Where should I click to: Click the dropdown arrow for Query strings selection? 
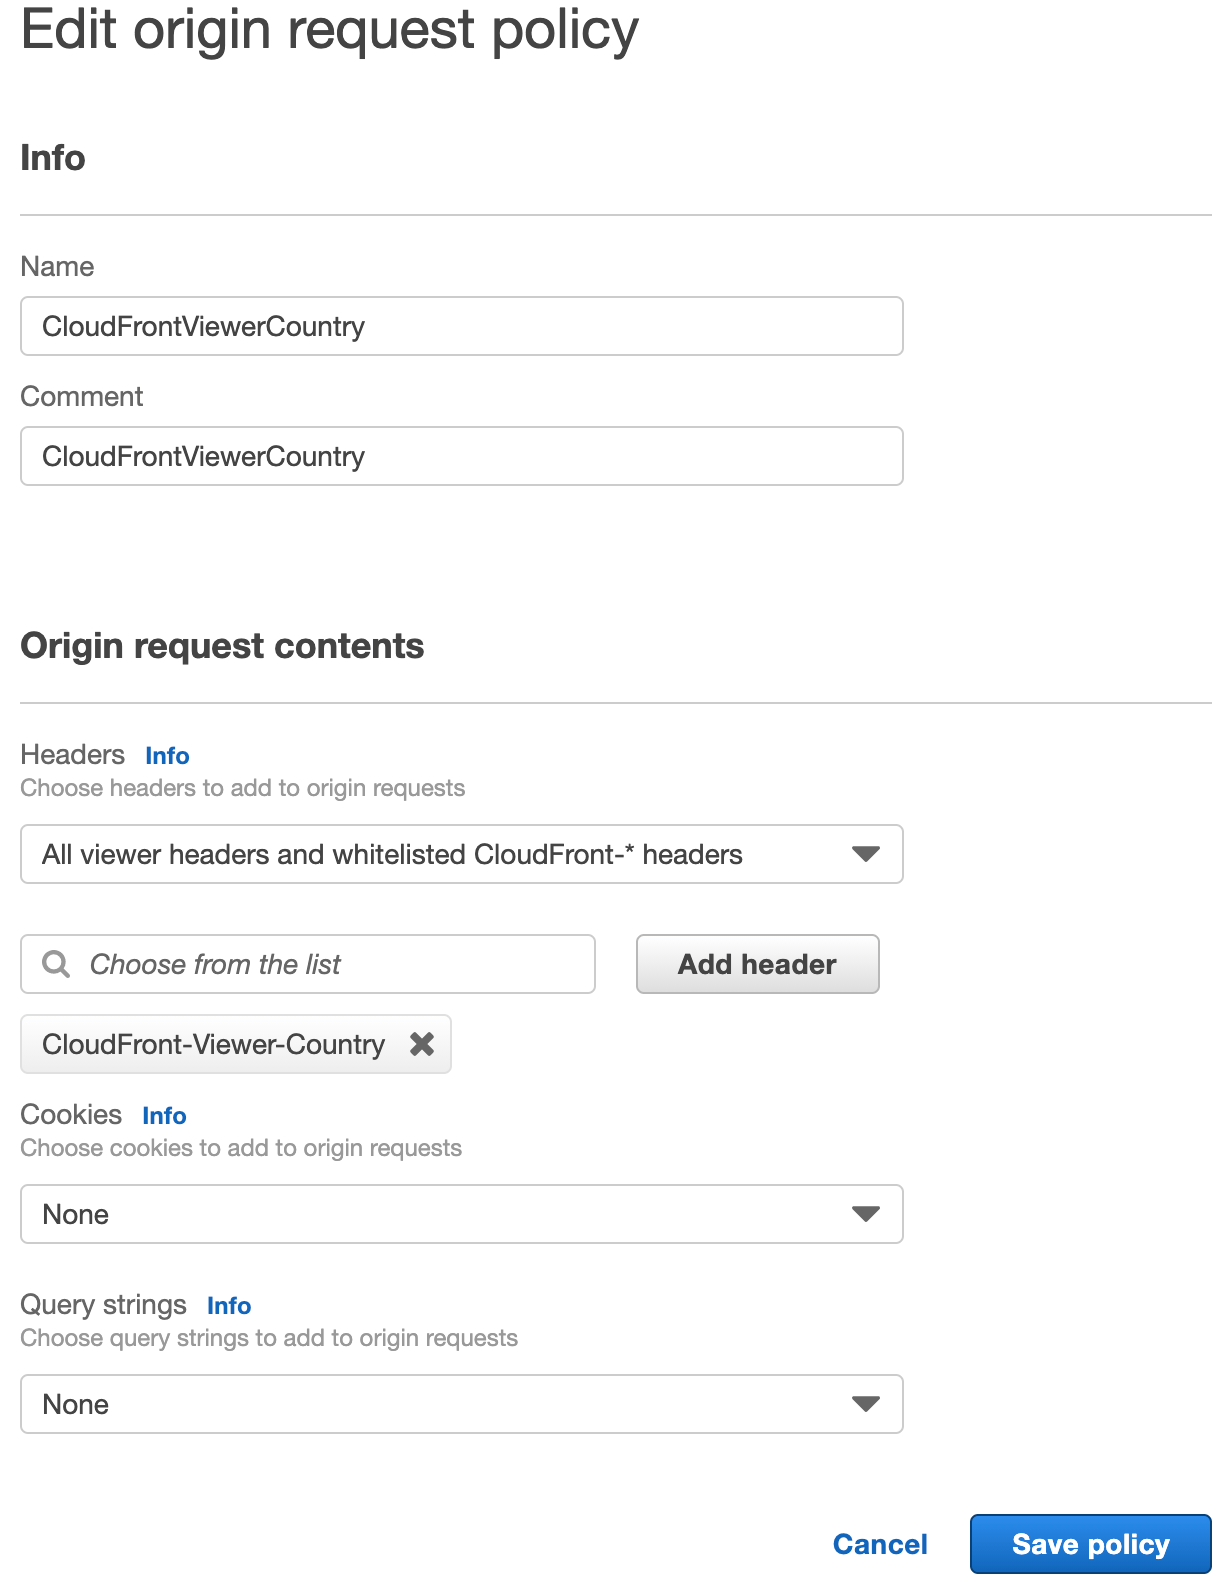coord(866,1404)
